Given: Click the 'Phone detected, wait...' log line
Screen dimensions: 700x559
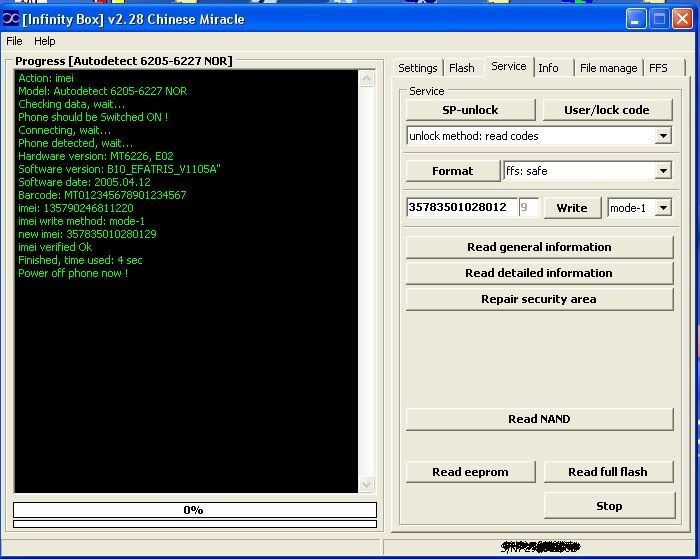Looking at the screenshot, I should pyautogui.click(x=75, y=143).
